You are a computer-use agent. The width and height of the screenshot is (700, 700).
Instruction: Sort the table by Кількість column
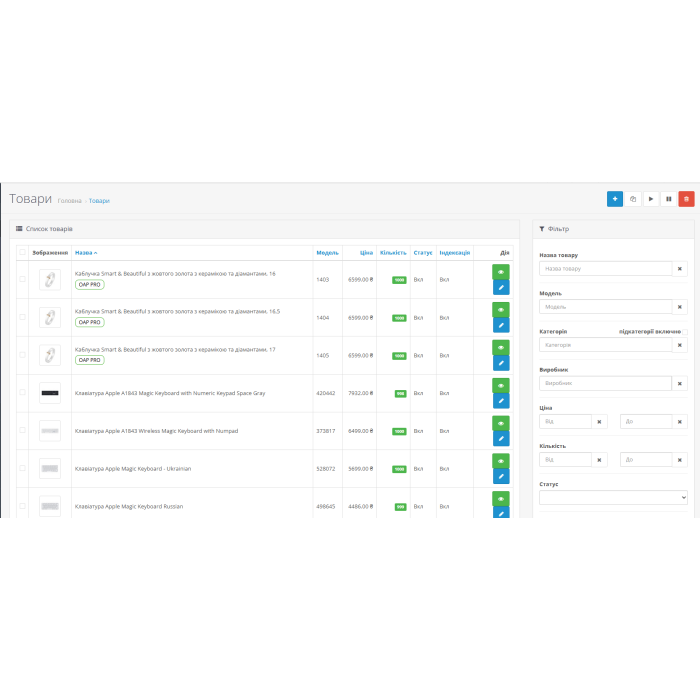[x=393, y=253]
